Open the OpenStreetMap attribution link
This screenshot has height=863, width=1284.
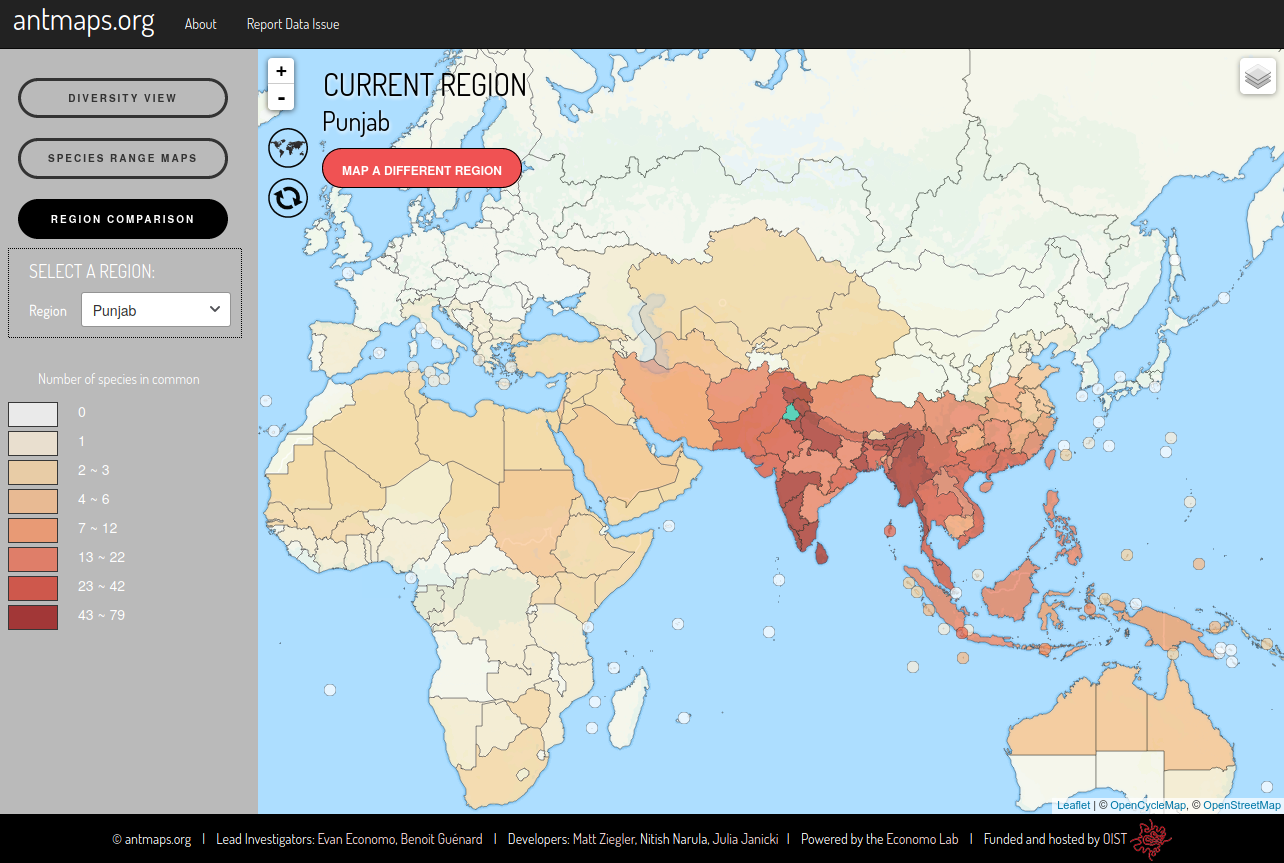click(1241, 805)
